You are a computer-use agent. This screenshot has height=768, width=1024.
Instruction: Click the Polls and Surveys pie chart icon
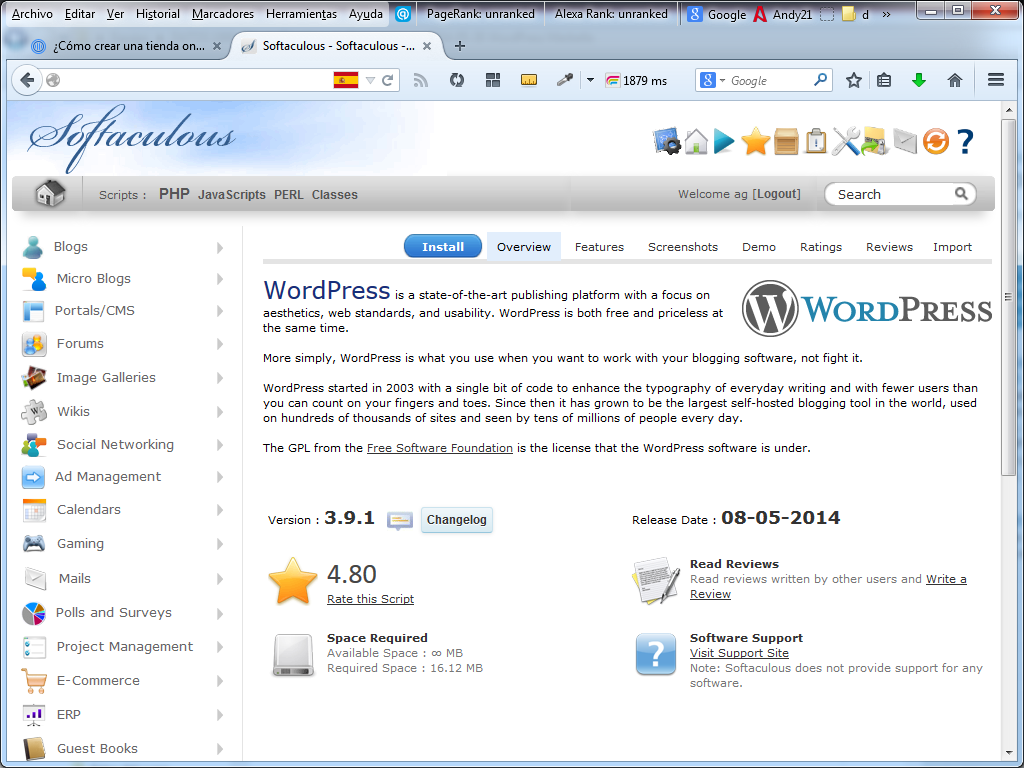tap(34, 613)
